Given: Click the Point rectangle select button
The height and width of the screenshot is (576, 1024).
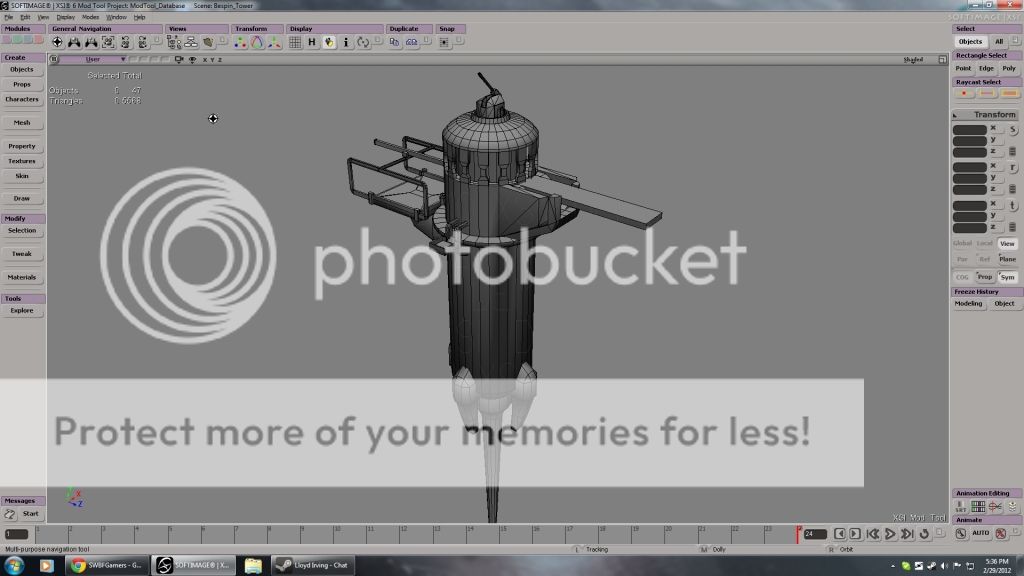Looking at the screenshot, I should [x=963, y=69].
